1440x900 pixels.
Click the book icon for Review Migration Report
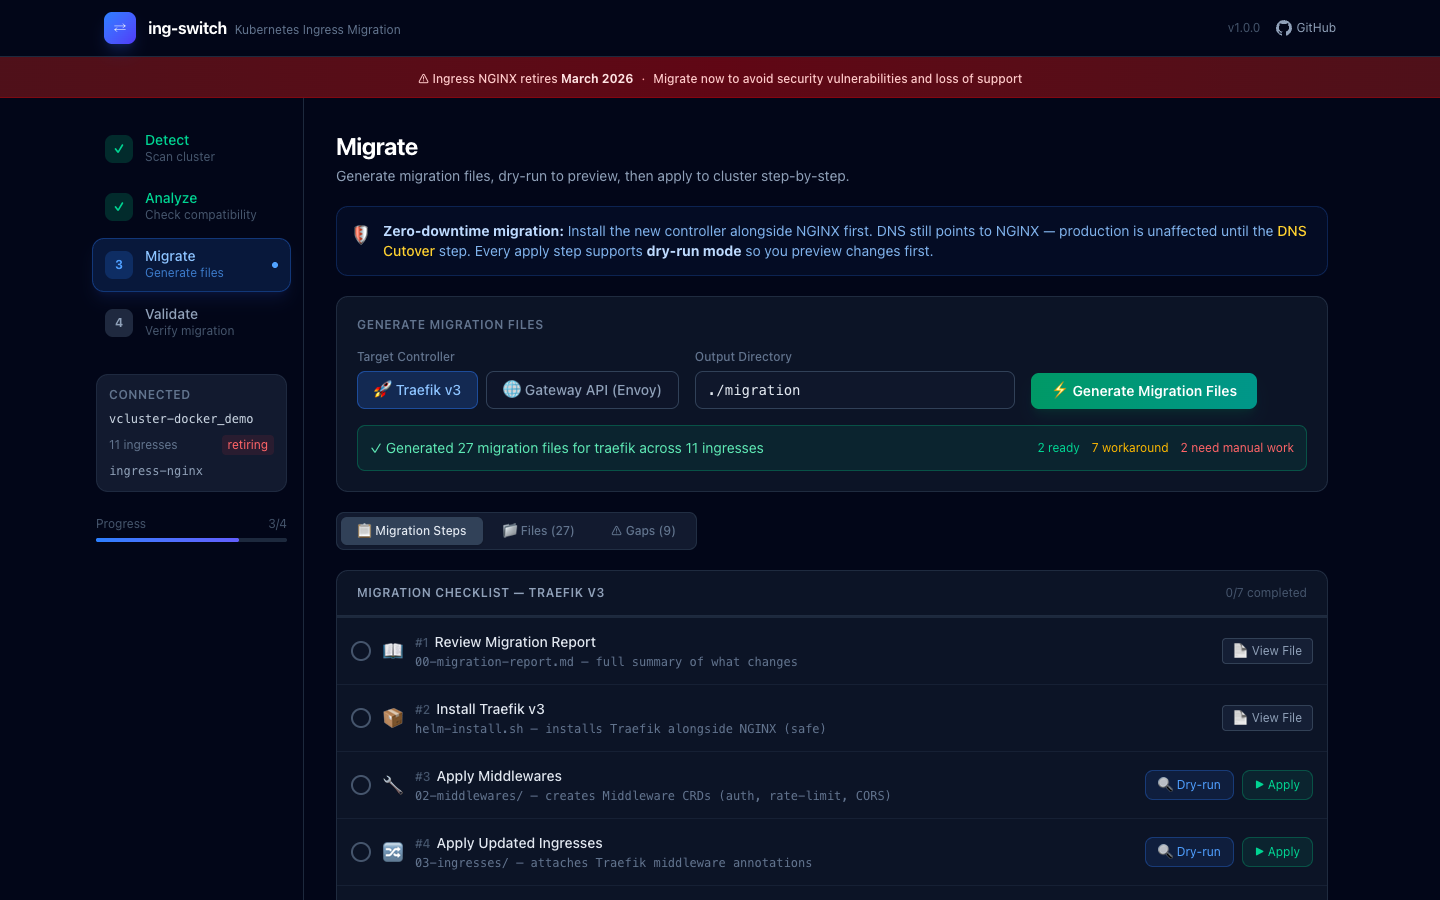(393, 651)
